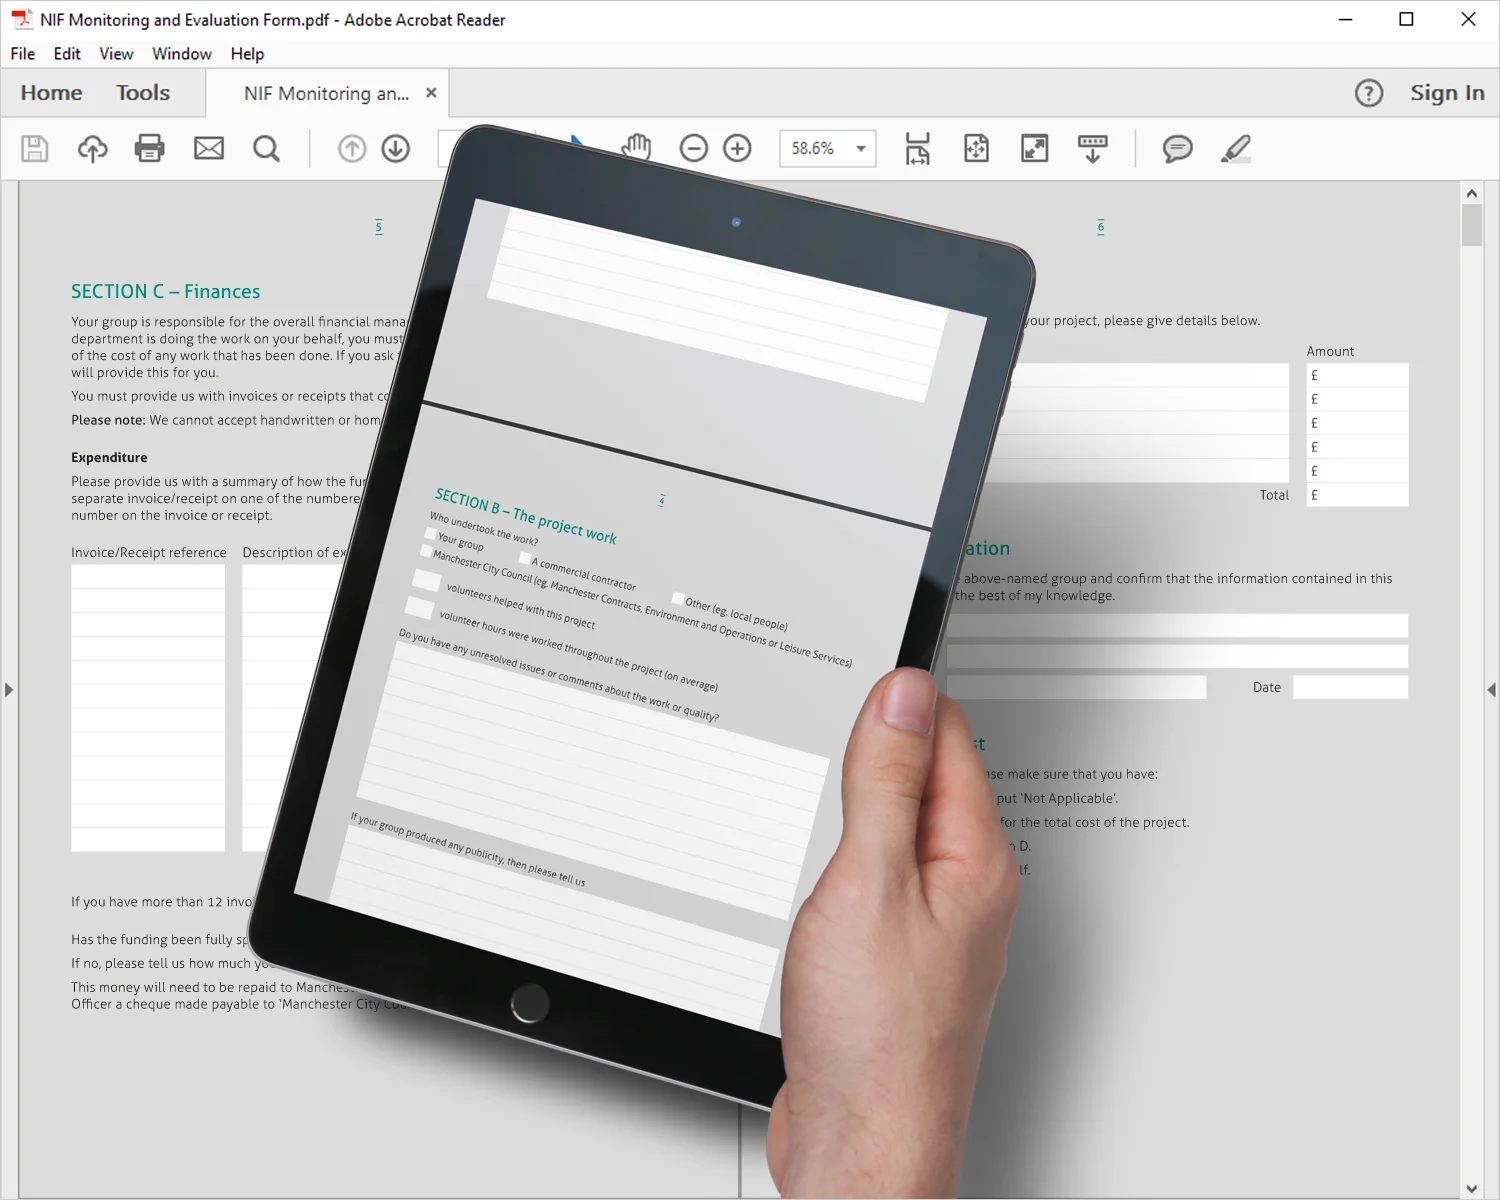Close the NIF Monitoring document tab
This screenshot has height=1200, width=1500.
pyautogui.click(x=431, y=93)
